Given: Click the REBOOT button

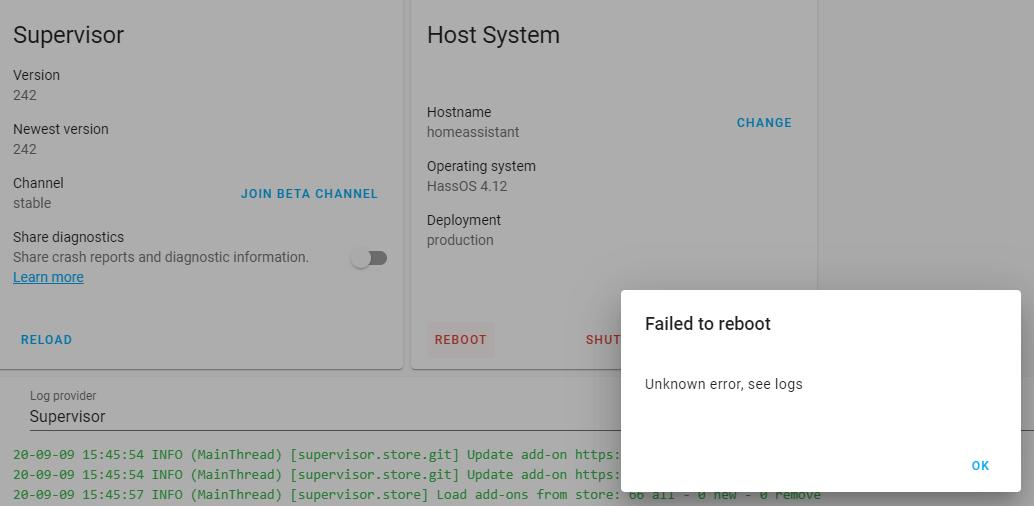Looking at the screenshot, I should 460,340.
